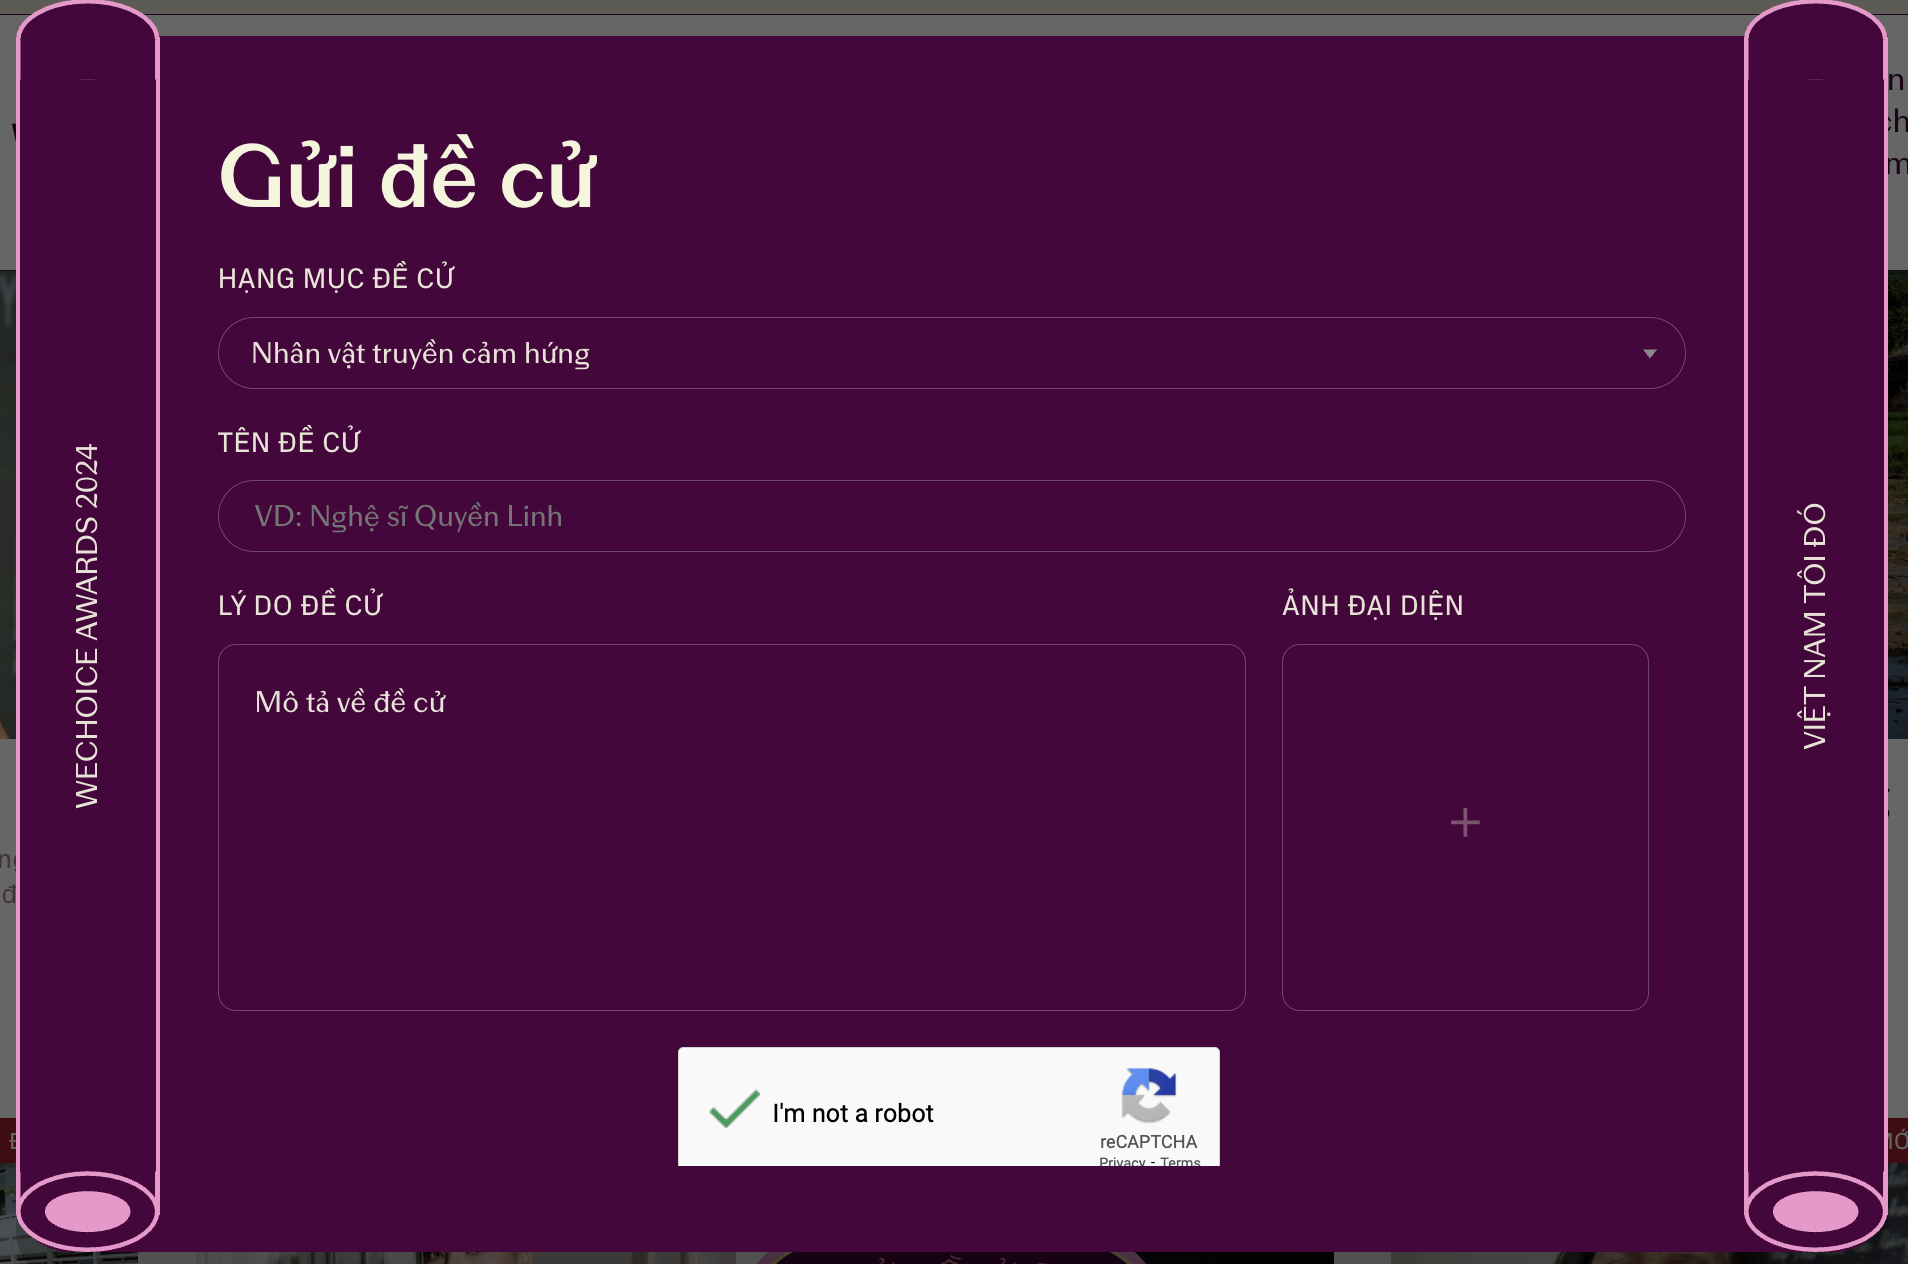Click the green reCAPTCHA checkmark
This screenshot has width=1908, height=1264.
[734, 1110]
